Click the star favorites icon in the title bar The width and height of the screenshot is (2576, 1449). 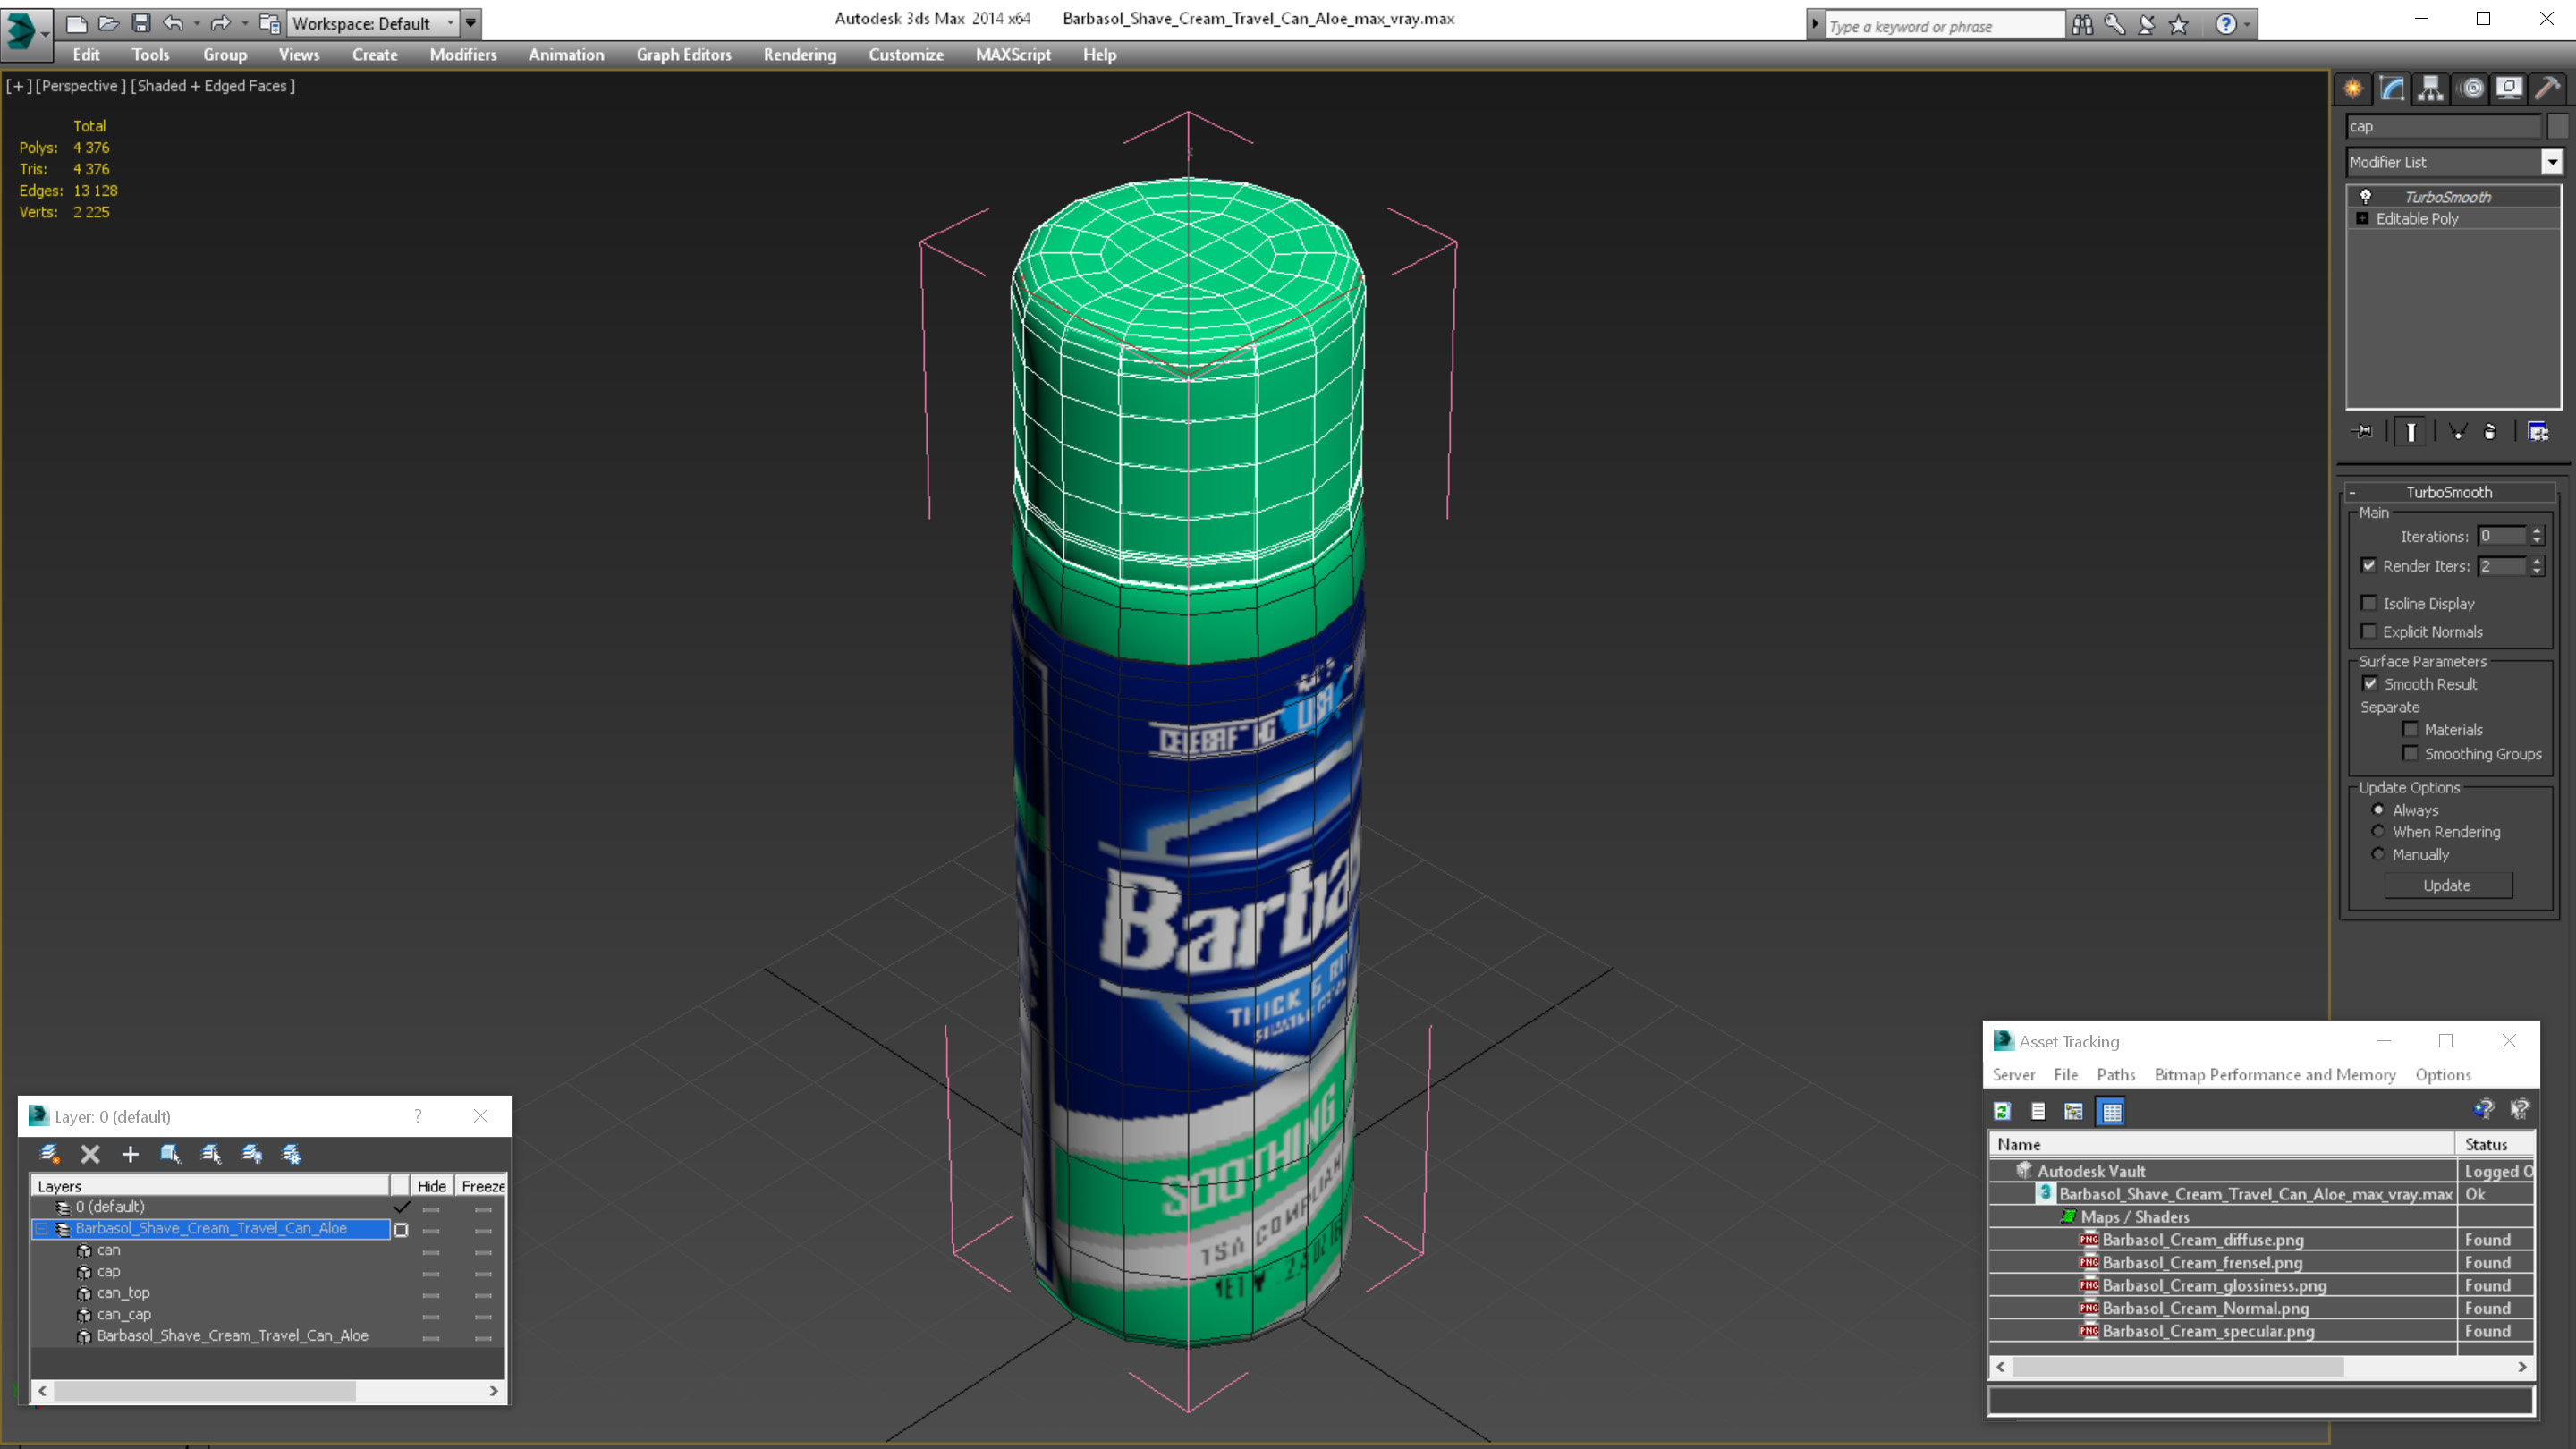2178,24
